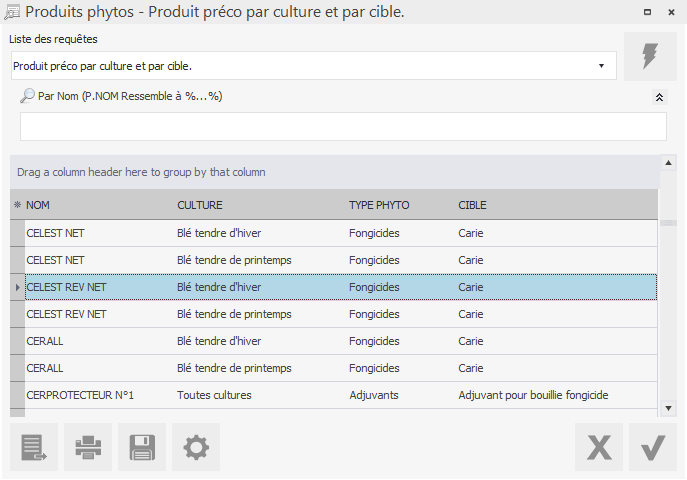Click the scrollbar down arrow of grid
The height and width of the screenshot is (480, 687).
tap(668, 408)
